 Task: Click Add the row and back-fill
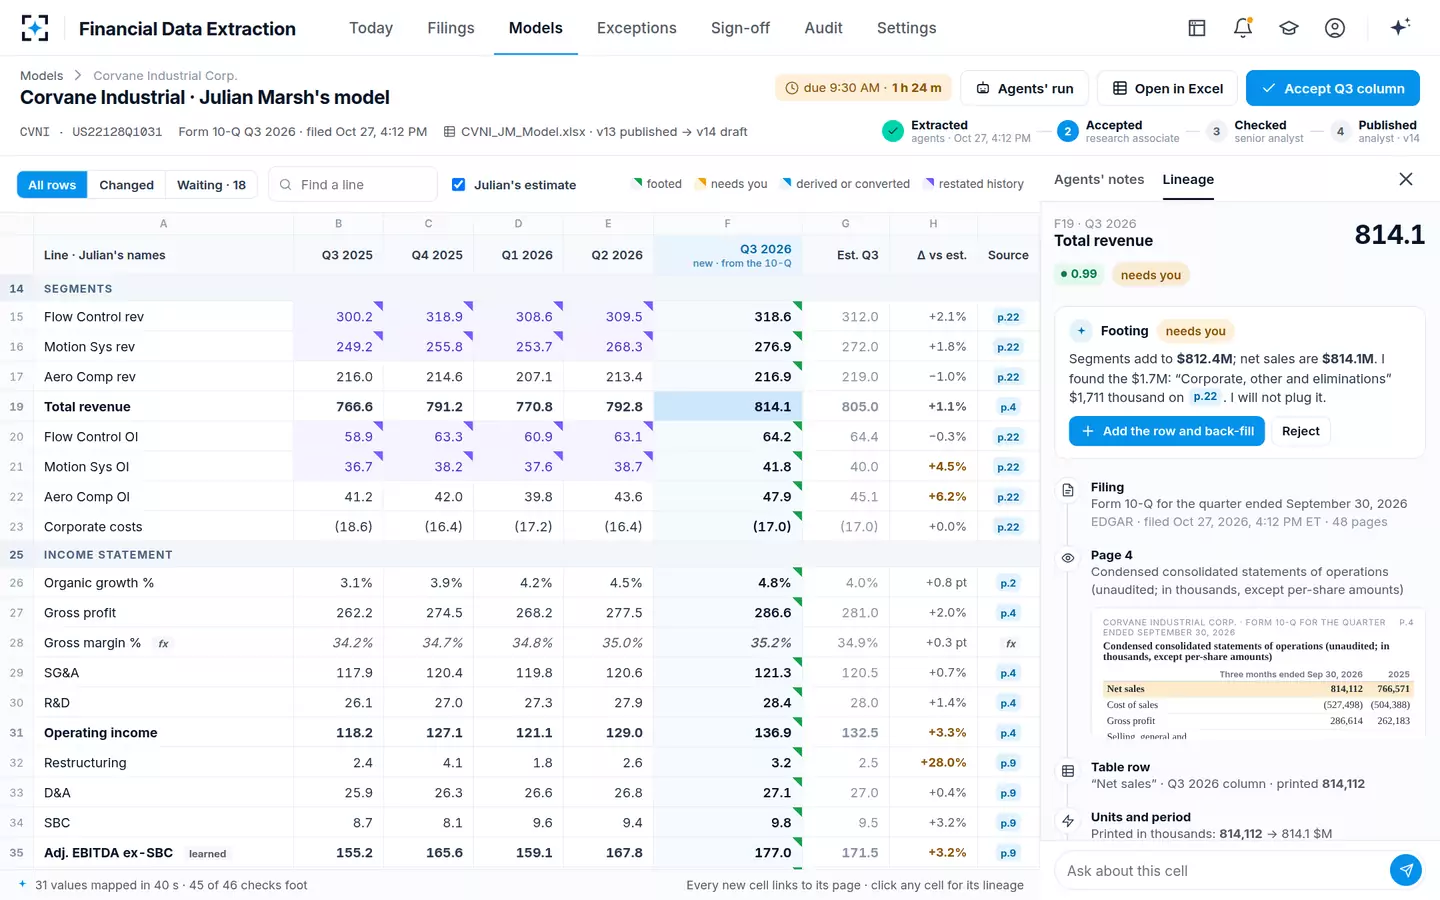[x=1167, y=431]
